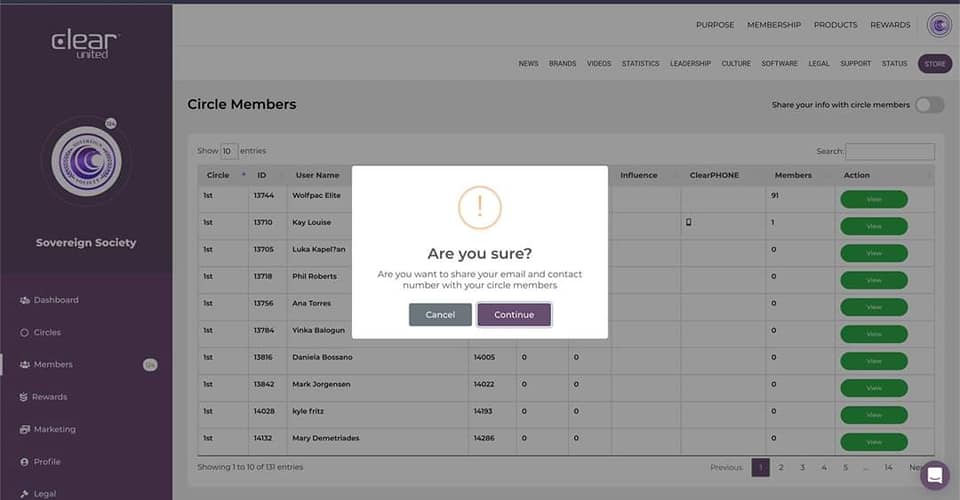Click the Clear United logo
The image size is (960, 500).
[x=86, y=44]
